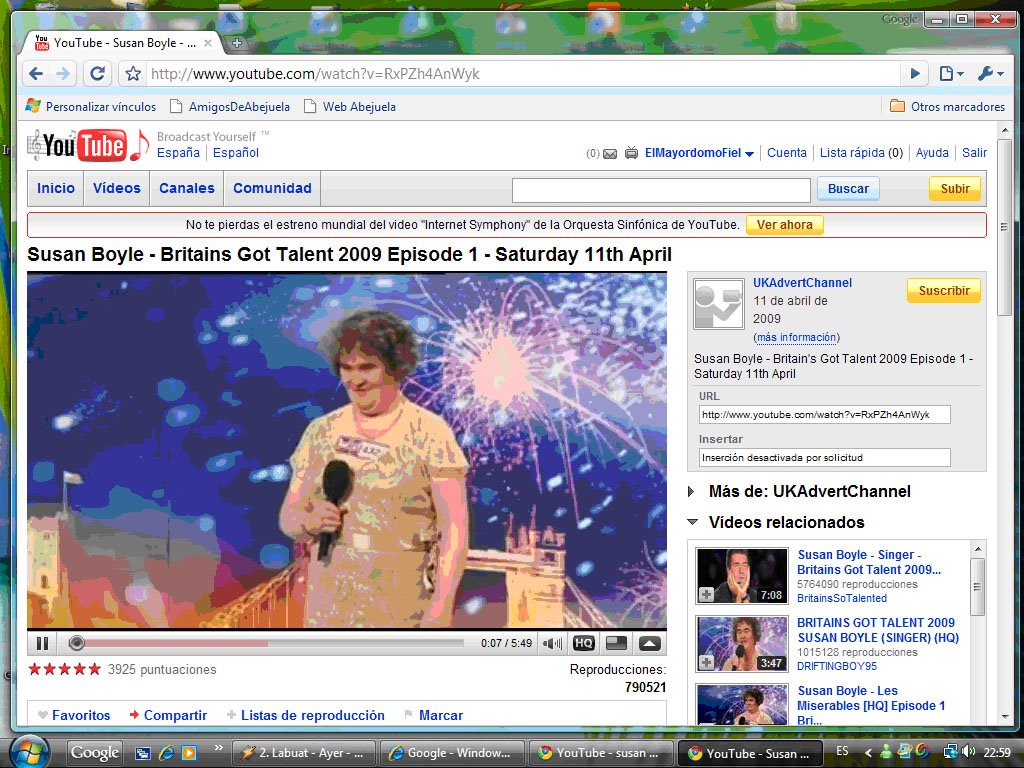The height and width of the screenshot is (768, 1024).
Task: Open the inbox envelope icon
Action: pos(610,154)
